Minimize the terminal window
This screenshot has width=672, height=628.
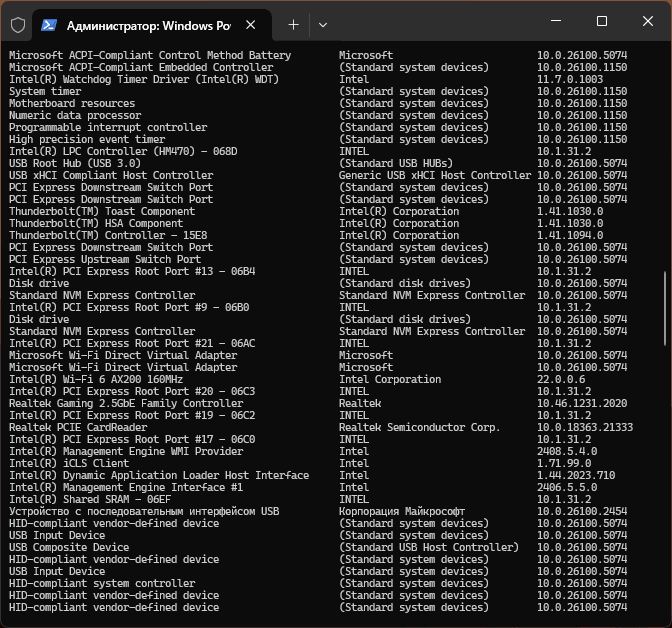click(556, 21)
